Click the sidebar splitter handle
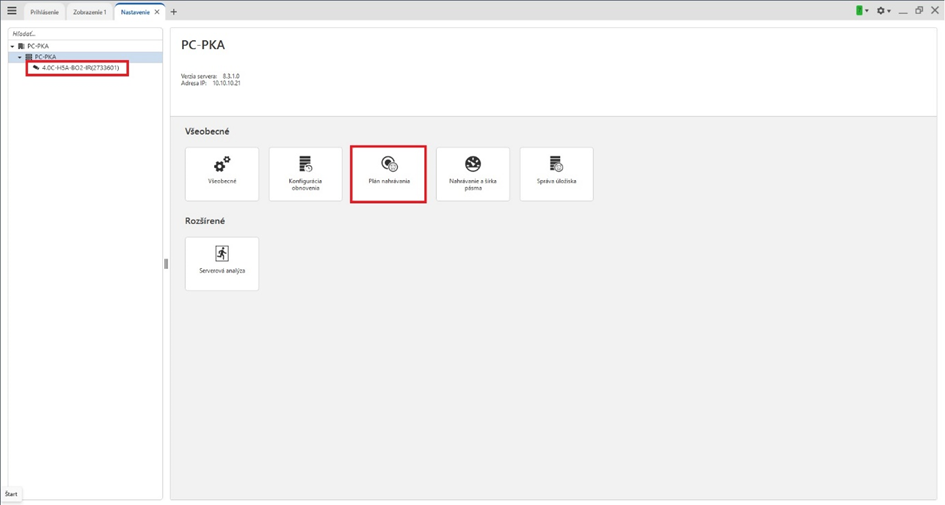The image size is (945, 505). click(x=166, y=264)
